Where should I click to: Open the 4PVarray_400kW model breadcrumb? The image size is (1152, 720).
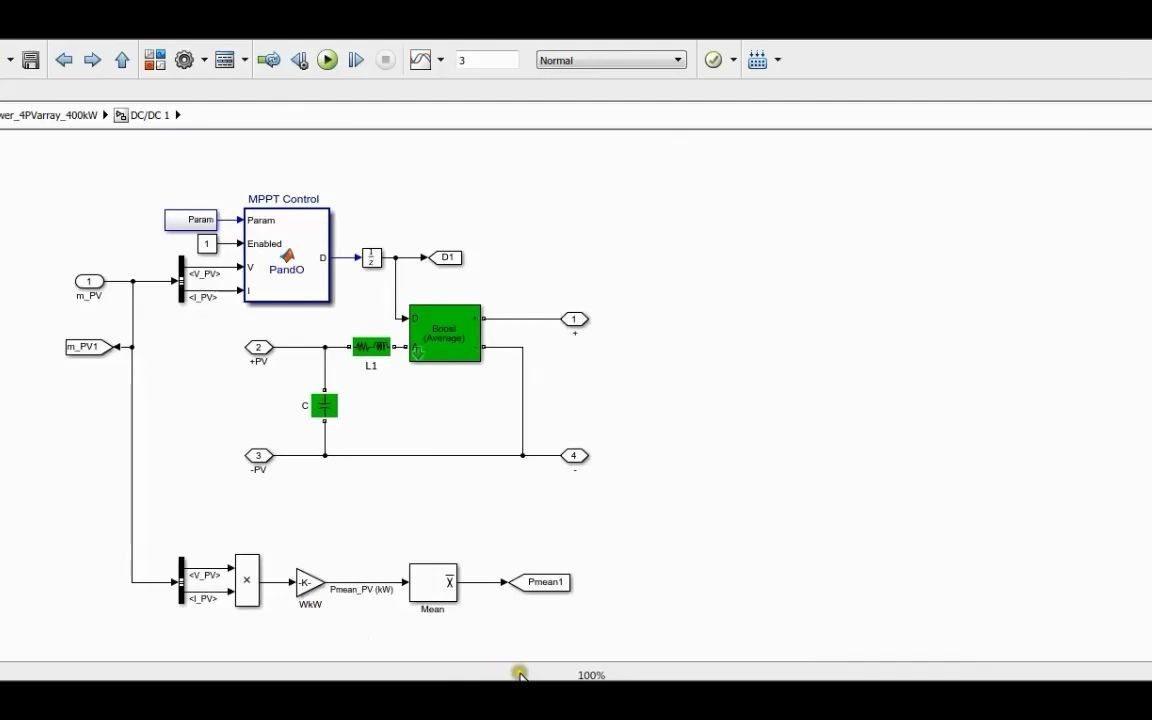pos(50,114)
